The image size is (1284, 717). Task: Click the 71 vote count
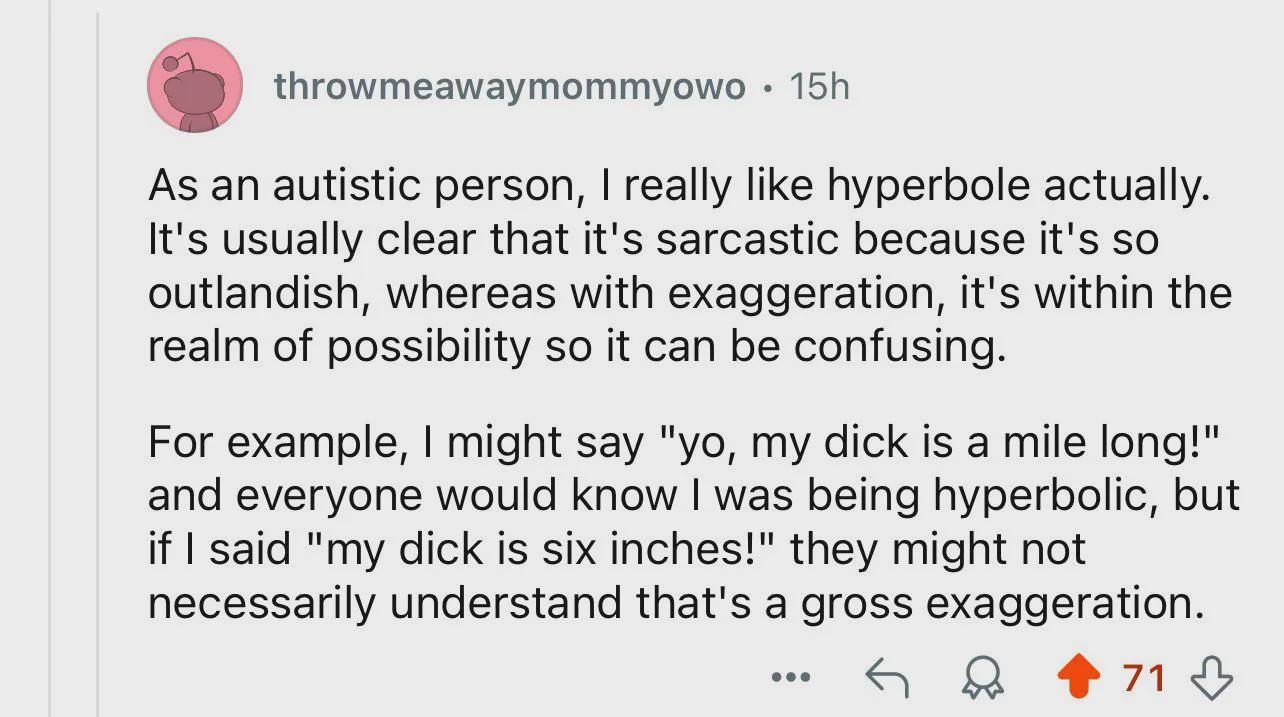point(1145,679)
